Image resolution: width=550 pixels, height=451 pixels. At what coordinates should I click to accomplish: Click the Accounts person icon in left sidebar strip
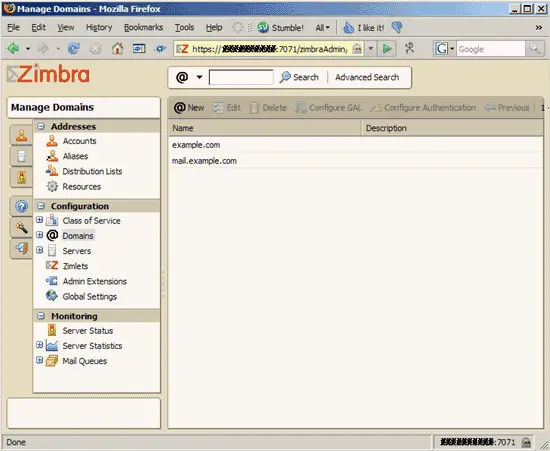point(21,135)
